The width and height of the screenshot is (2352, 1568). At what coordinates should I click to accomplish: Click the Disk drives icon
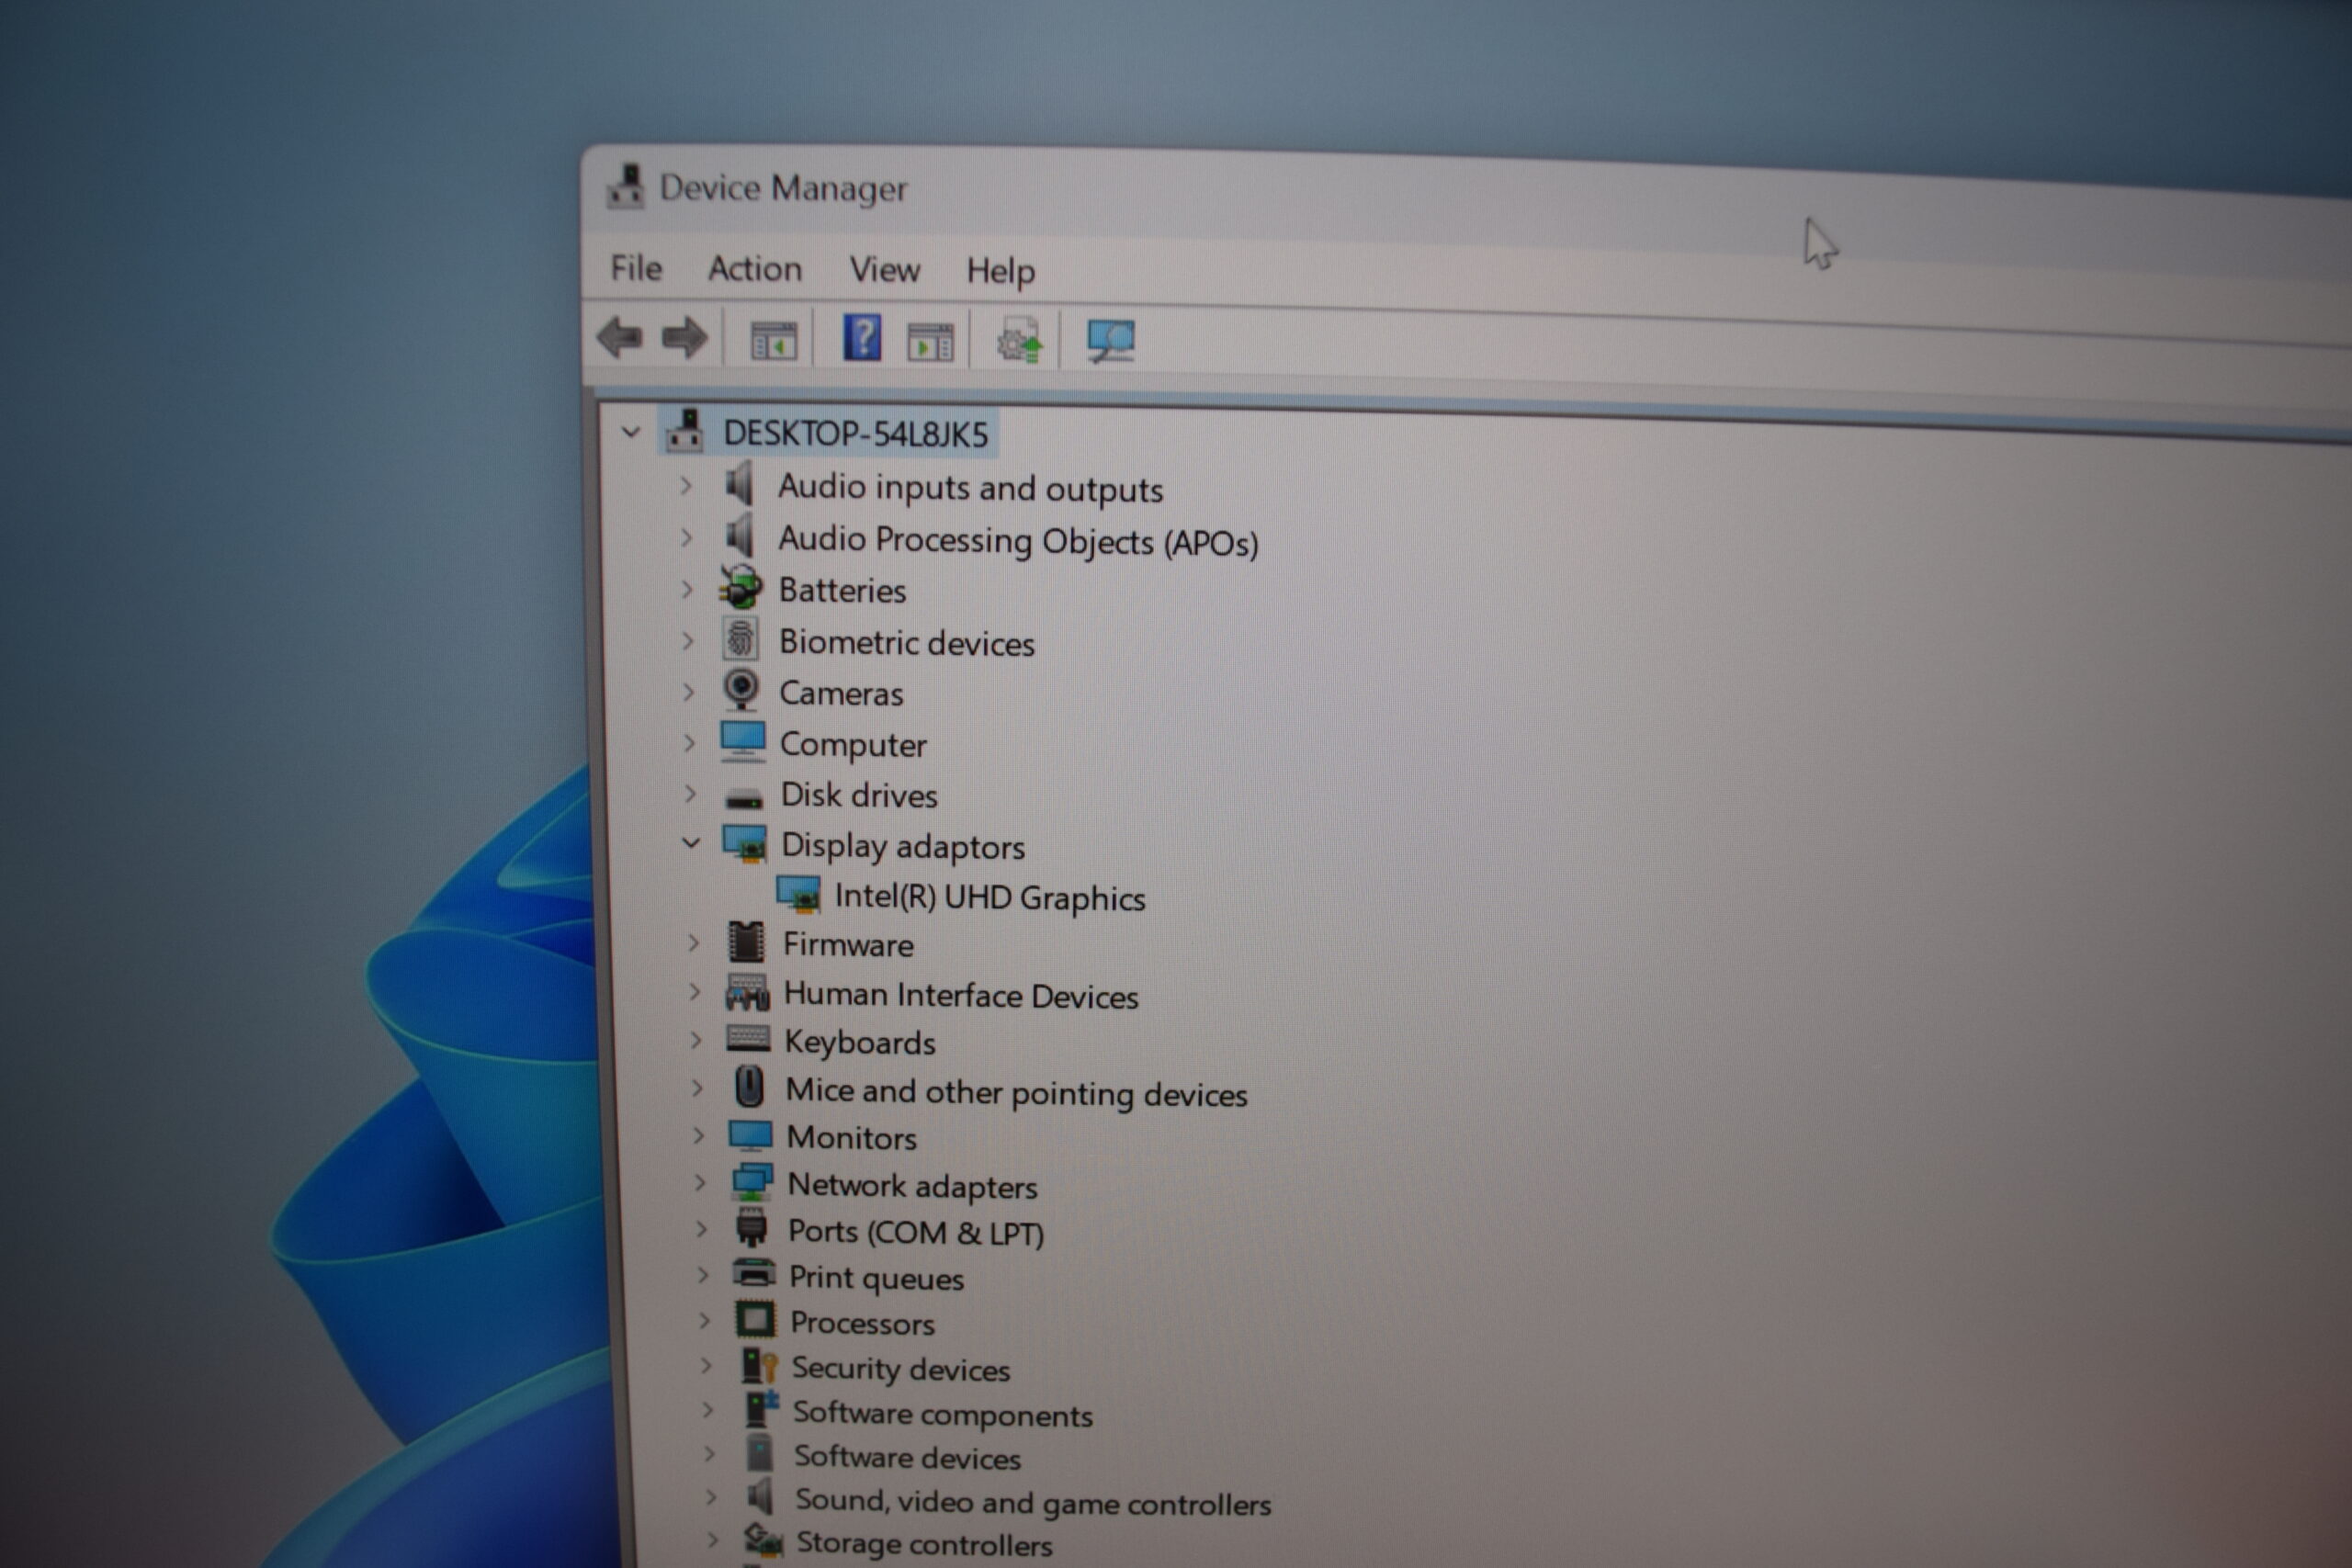pyautogui.click(x=744, y=797)
